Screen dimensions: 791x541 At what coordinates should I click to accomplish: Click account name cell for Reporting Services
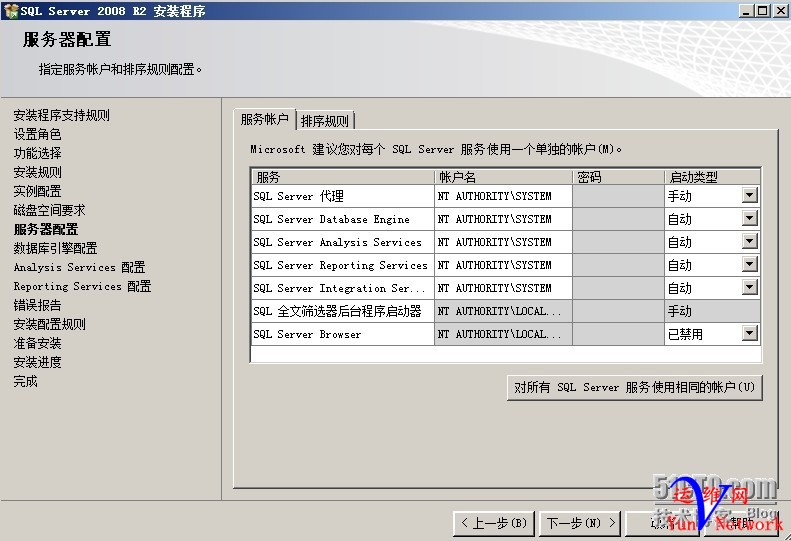point(503,265)
